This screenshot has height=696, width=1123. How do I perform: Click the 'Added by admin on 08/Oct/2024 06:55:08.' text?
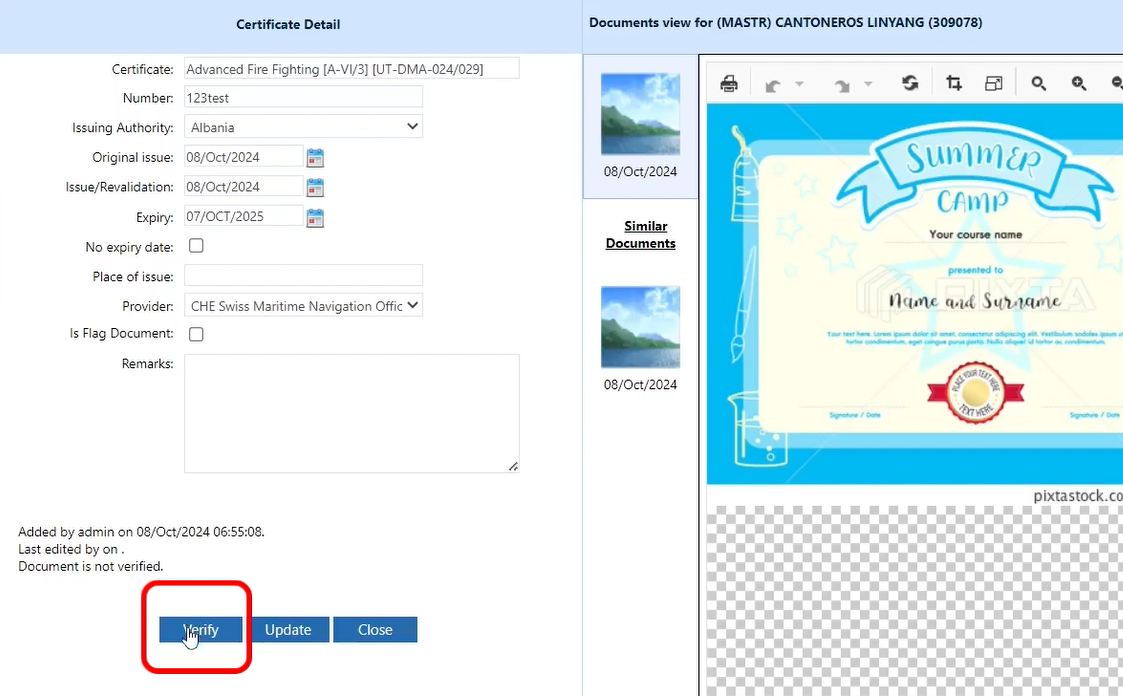coord(141,532)
